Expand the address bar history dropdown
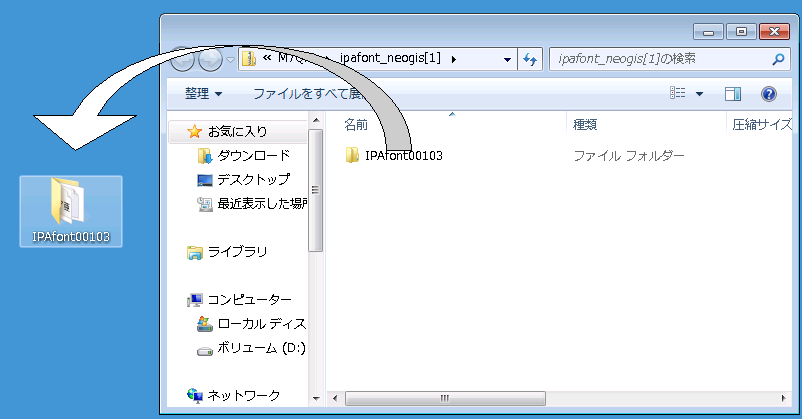 point(507,59)
